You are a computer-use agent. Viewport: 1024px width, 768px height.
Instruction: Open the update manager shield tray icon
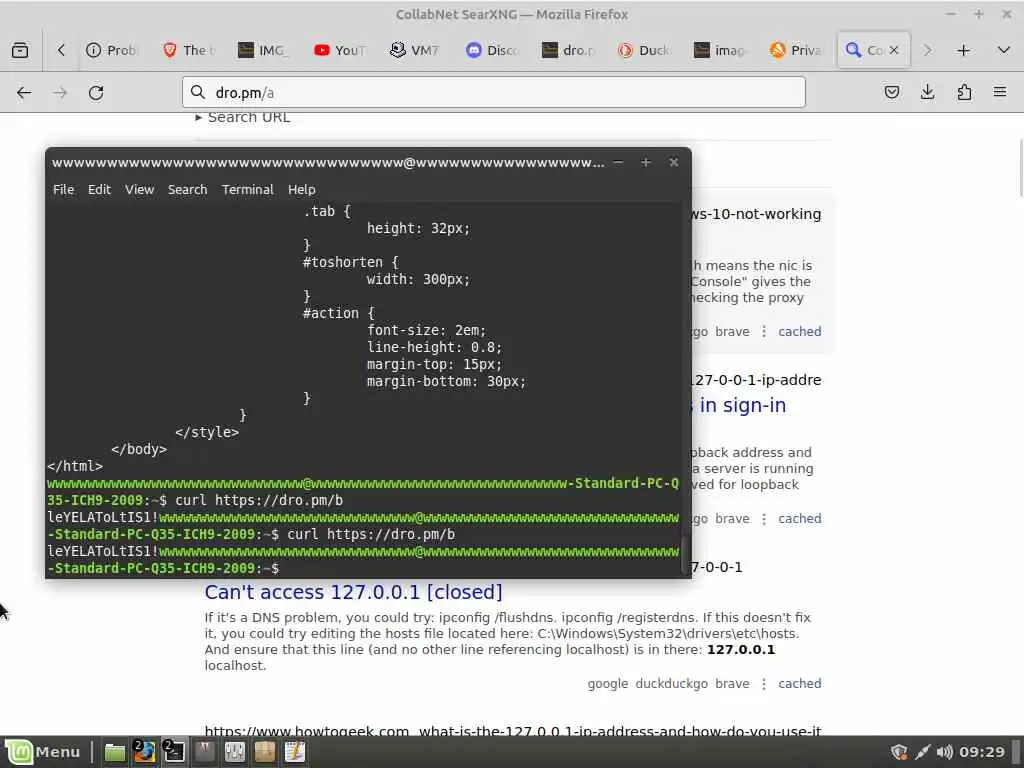pyautogui.click(x=899, y=752)
